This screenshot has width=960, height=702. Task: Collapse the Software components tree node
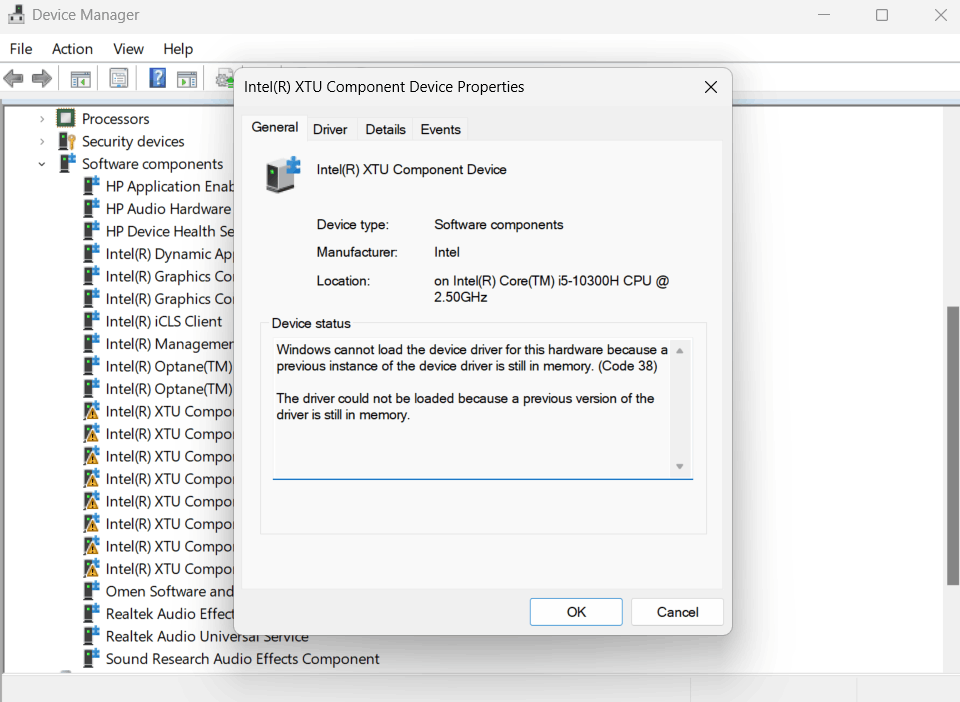click(41, 163)
